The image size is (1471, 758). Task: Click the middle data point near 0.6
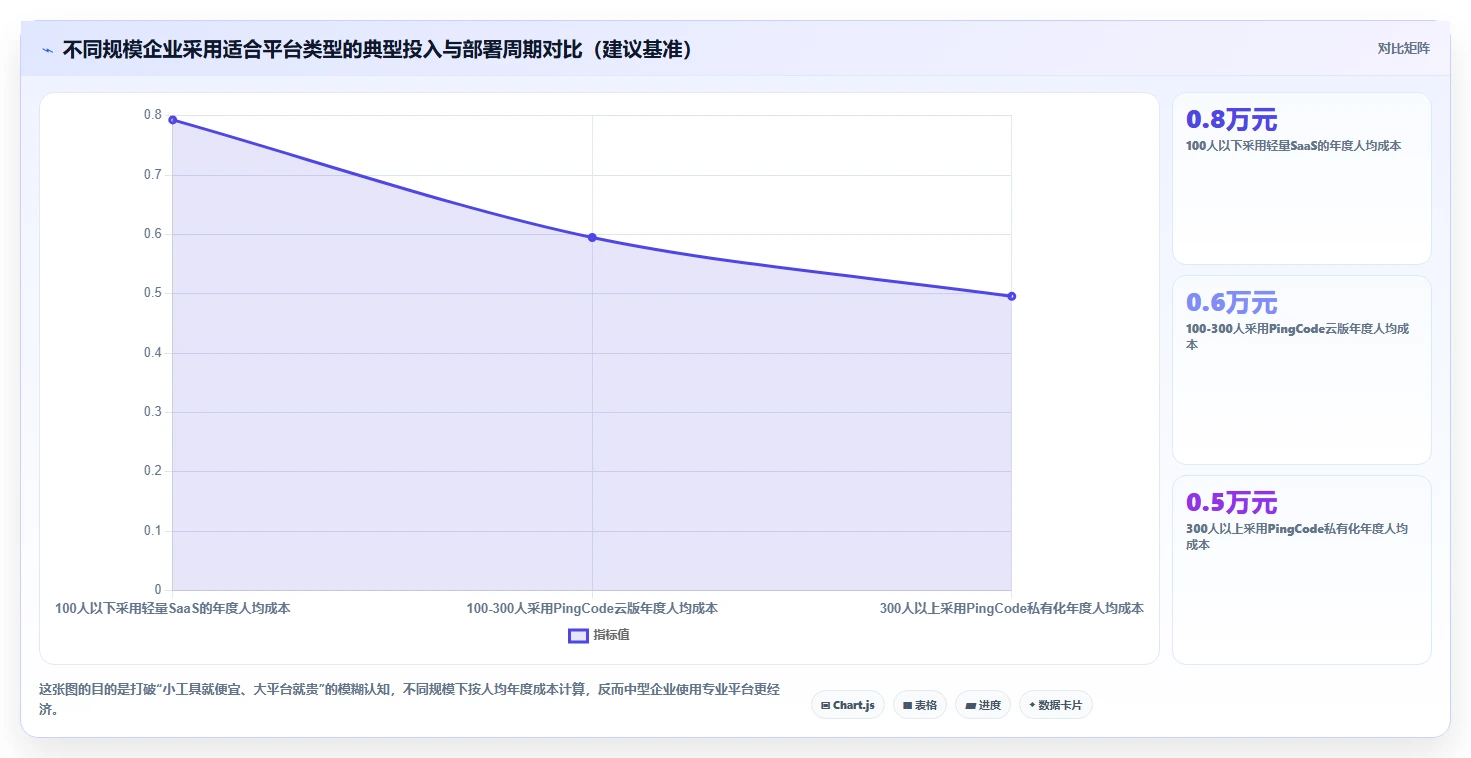592,237
